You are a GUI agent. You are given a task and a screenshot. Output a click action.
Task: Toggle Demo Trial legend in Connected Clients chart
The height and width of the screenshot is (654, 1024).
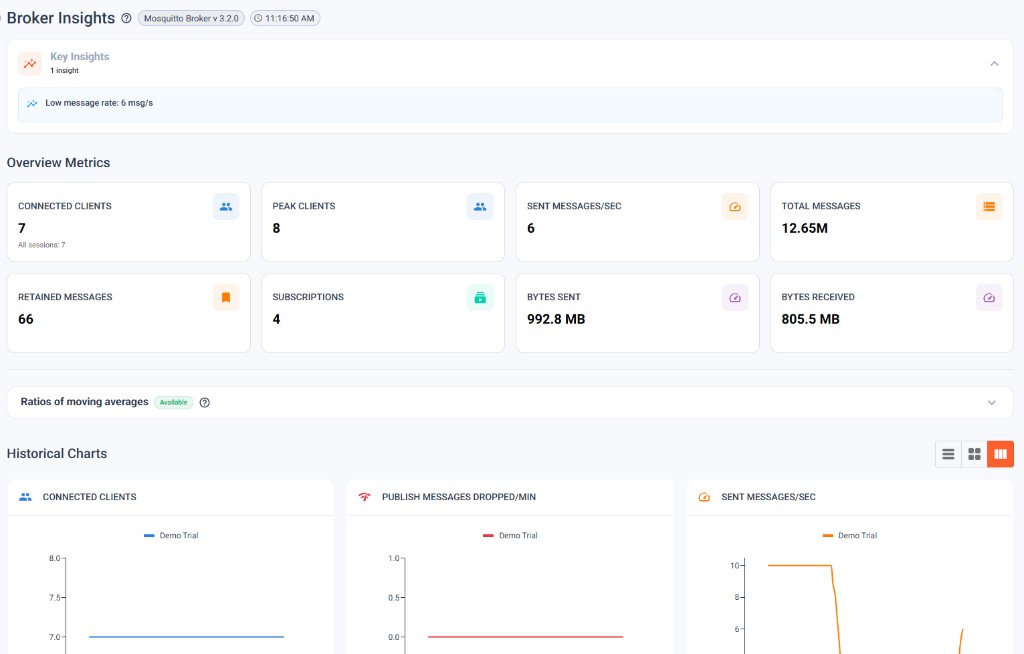(x=171, y=535)
